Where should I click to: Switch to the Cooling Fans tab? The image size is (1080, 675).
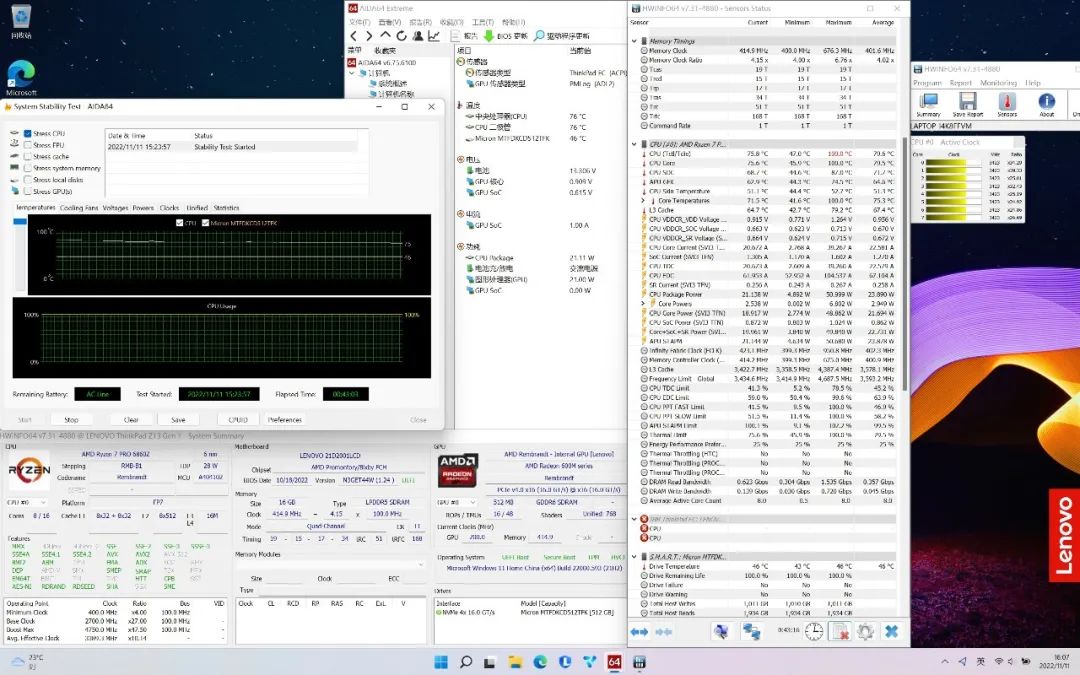[79, 208]
